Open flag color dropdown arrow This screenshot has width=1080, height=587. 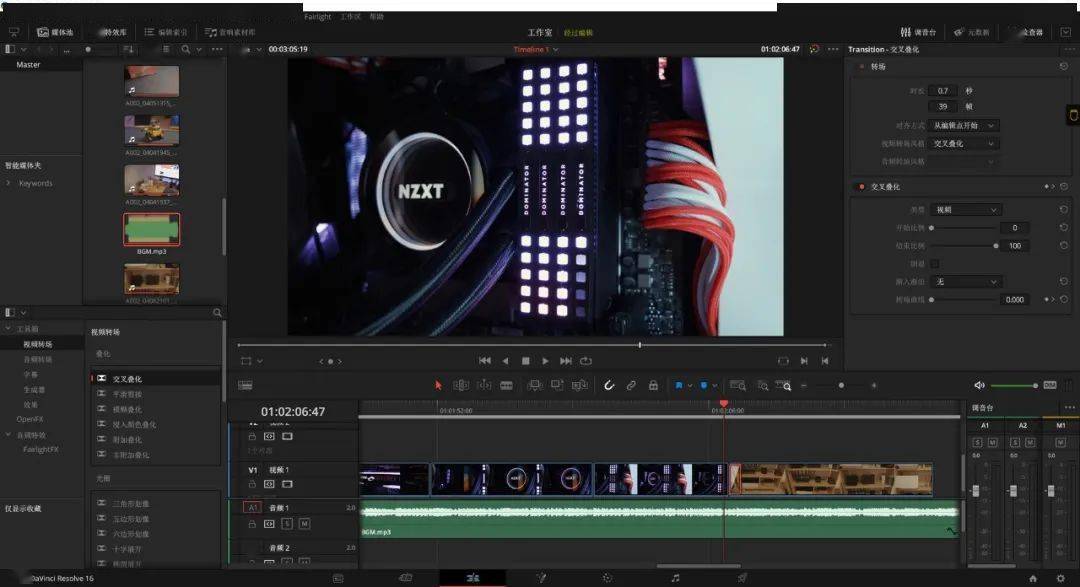[x=689, y=386]
